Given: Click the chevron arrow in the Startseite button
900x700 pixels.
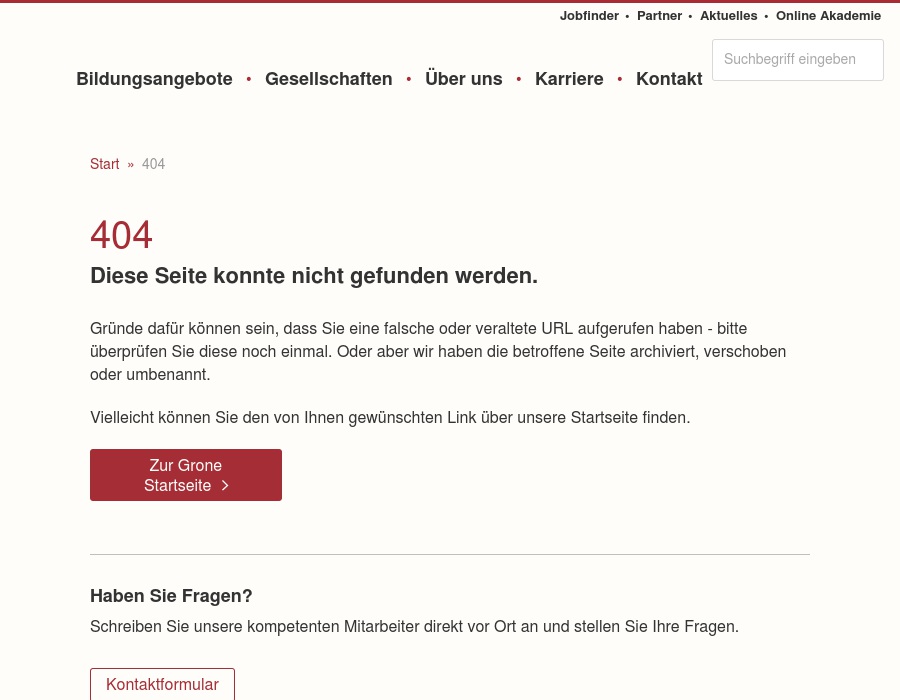Looking at the screenshot, I should pyautogui.click(x=224, y=485).
